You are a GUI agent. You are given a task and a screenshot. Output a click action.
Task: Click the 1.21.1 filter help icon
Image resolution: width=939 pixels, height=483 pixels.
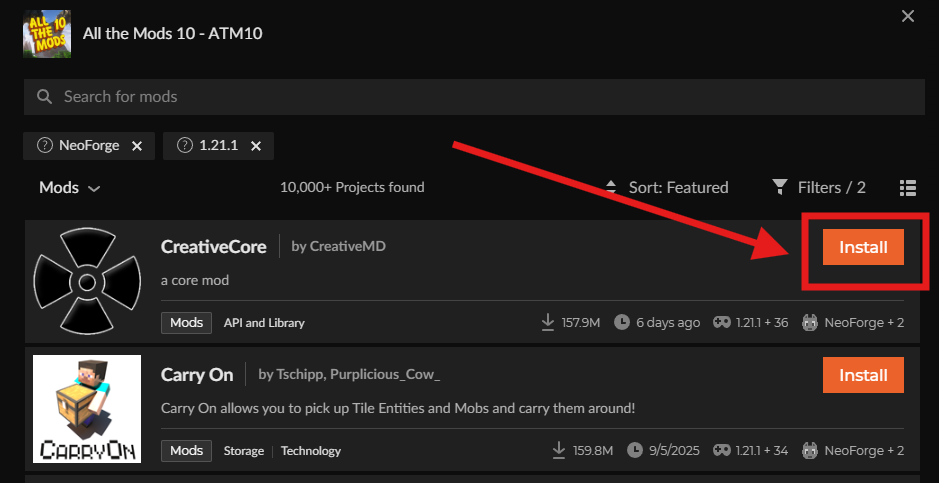click(185, 145)
